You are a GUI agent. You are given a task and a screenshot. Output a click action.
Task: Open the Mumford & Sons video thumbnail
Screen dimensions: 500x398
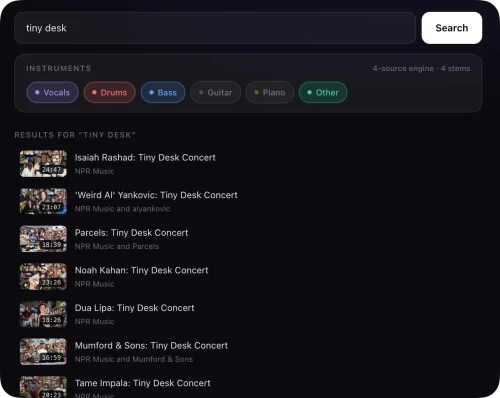click(43, 352)
